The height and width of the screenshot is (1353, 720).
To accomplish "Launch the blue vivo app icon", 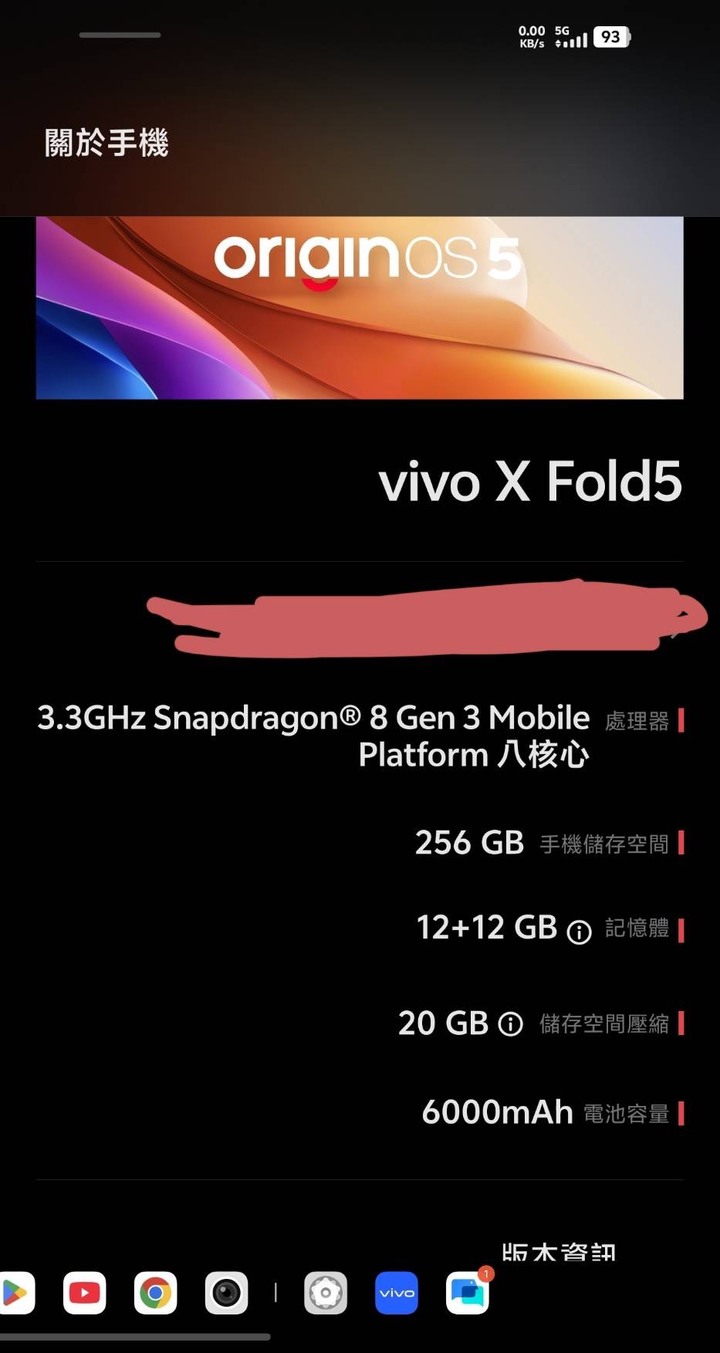I will (396, 1293).
